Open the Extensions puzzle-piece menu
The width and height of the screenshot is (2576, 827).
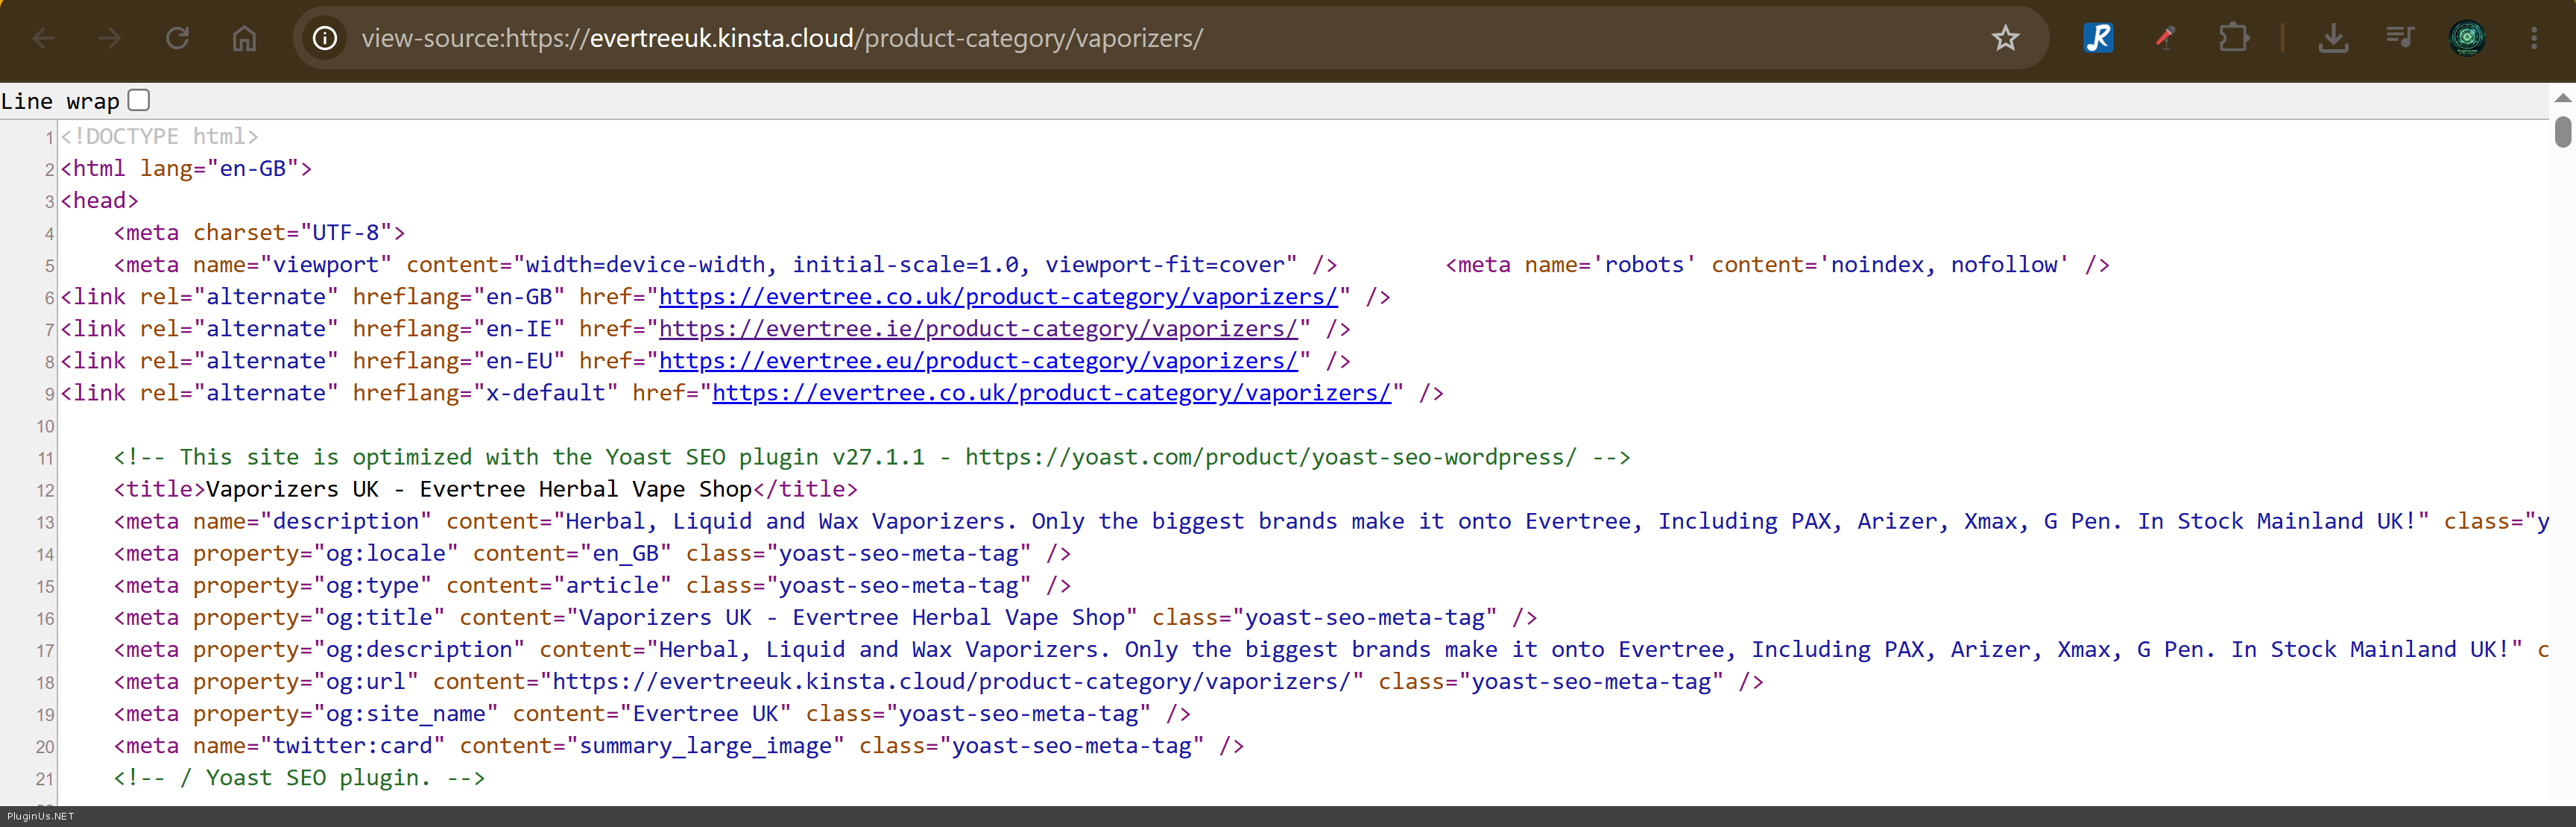[2233, 38]
